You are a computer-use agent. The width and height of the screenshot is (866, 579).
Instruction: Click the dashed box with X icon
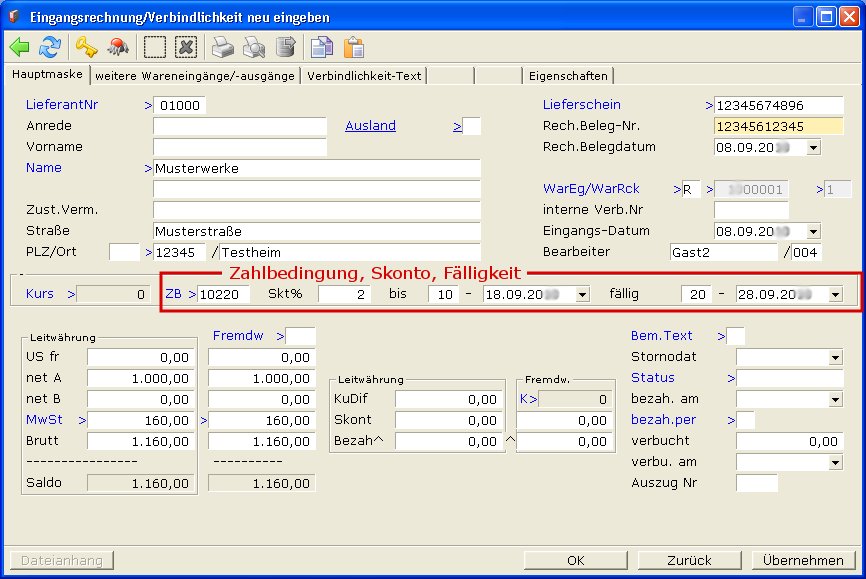(x=186, y=47)
